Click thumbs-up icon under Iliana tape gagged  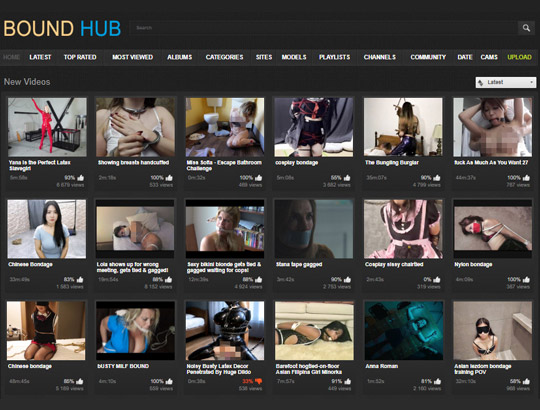tap(347, 280)
